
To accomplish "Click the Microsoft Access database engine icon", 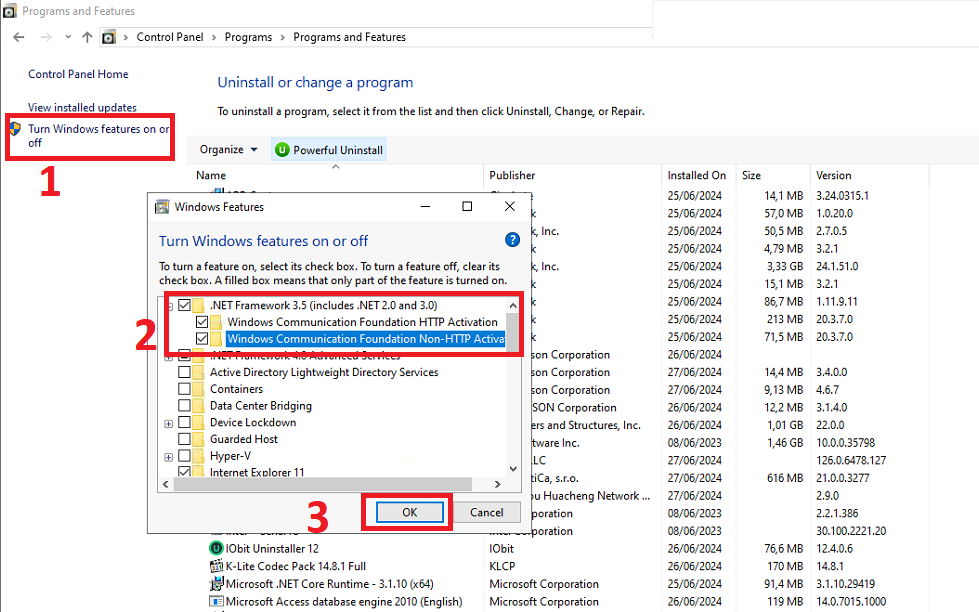I will (x=216, y=601).
